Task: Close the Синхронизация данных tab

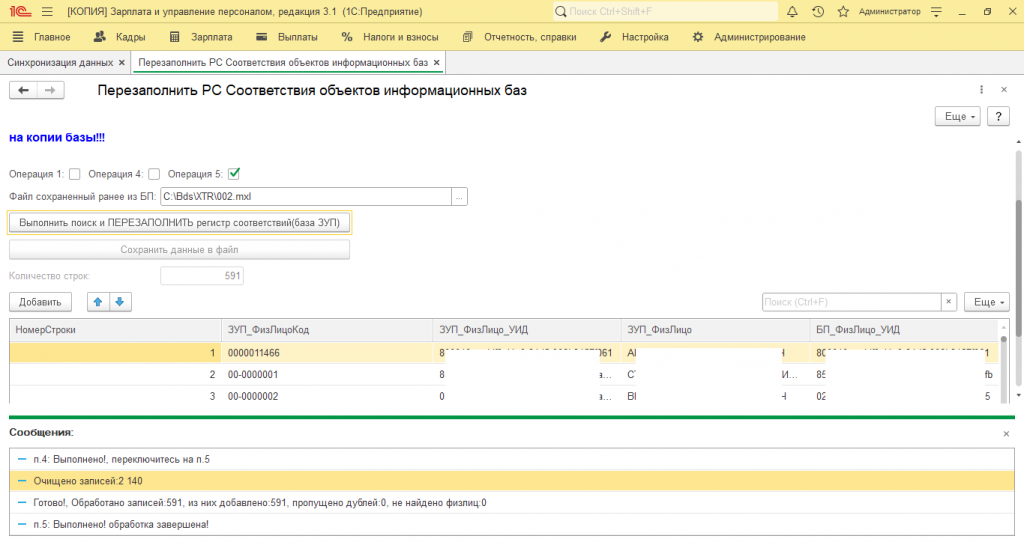Action: coord(121,63)
